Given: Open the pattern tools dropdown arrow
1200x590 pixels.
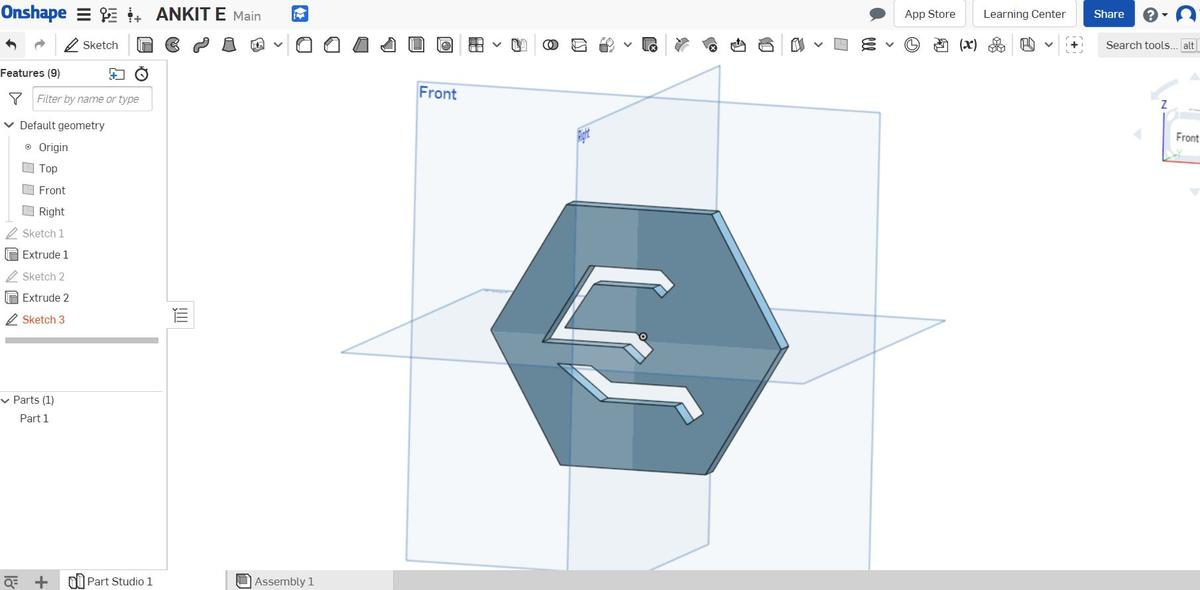Looking at the screenshot, I should click(x=496, y=45).
